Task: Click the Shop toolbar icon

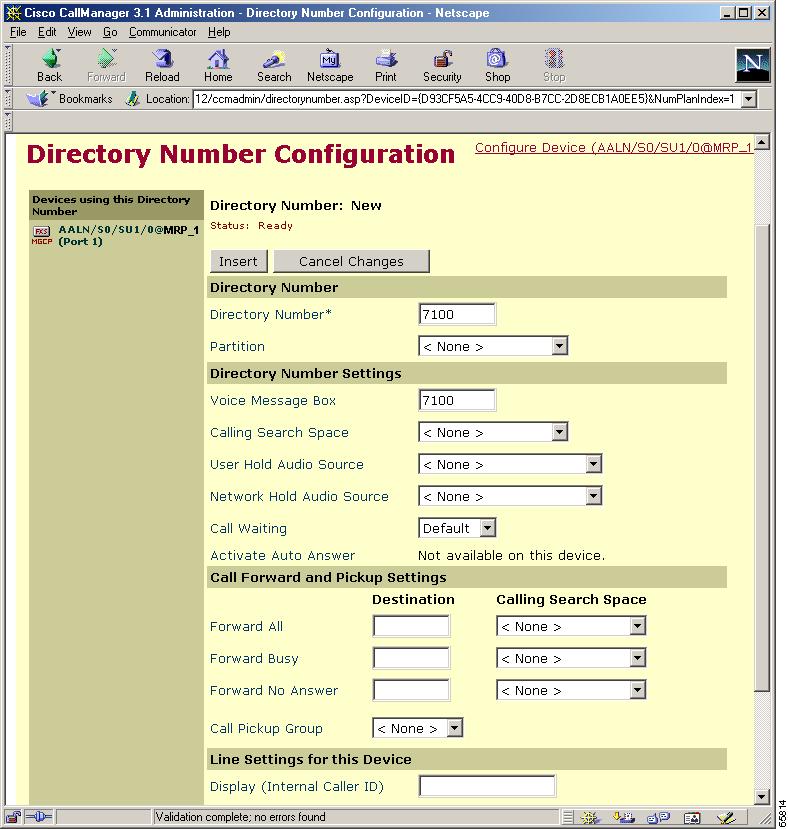Action: click(x=498, y=65)
